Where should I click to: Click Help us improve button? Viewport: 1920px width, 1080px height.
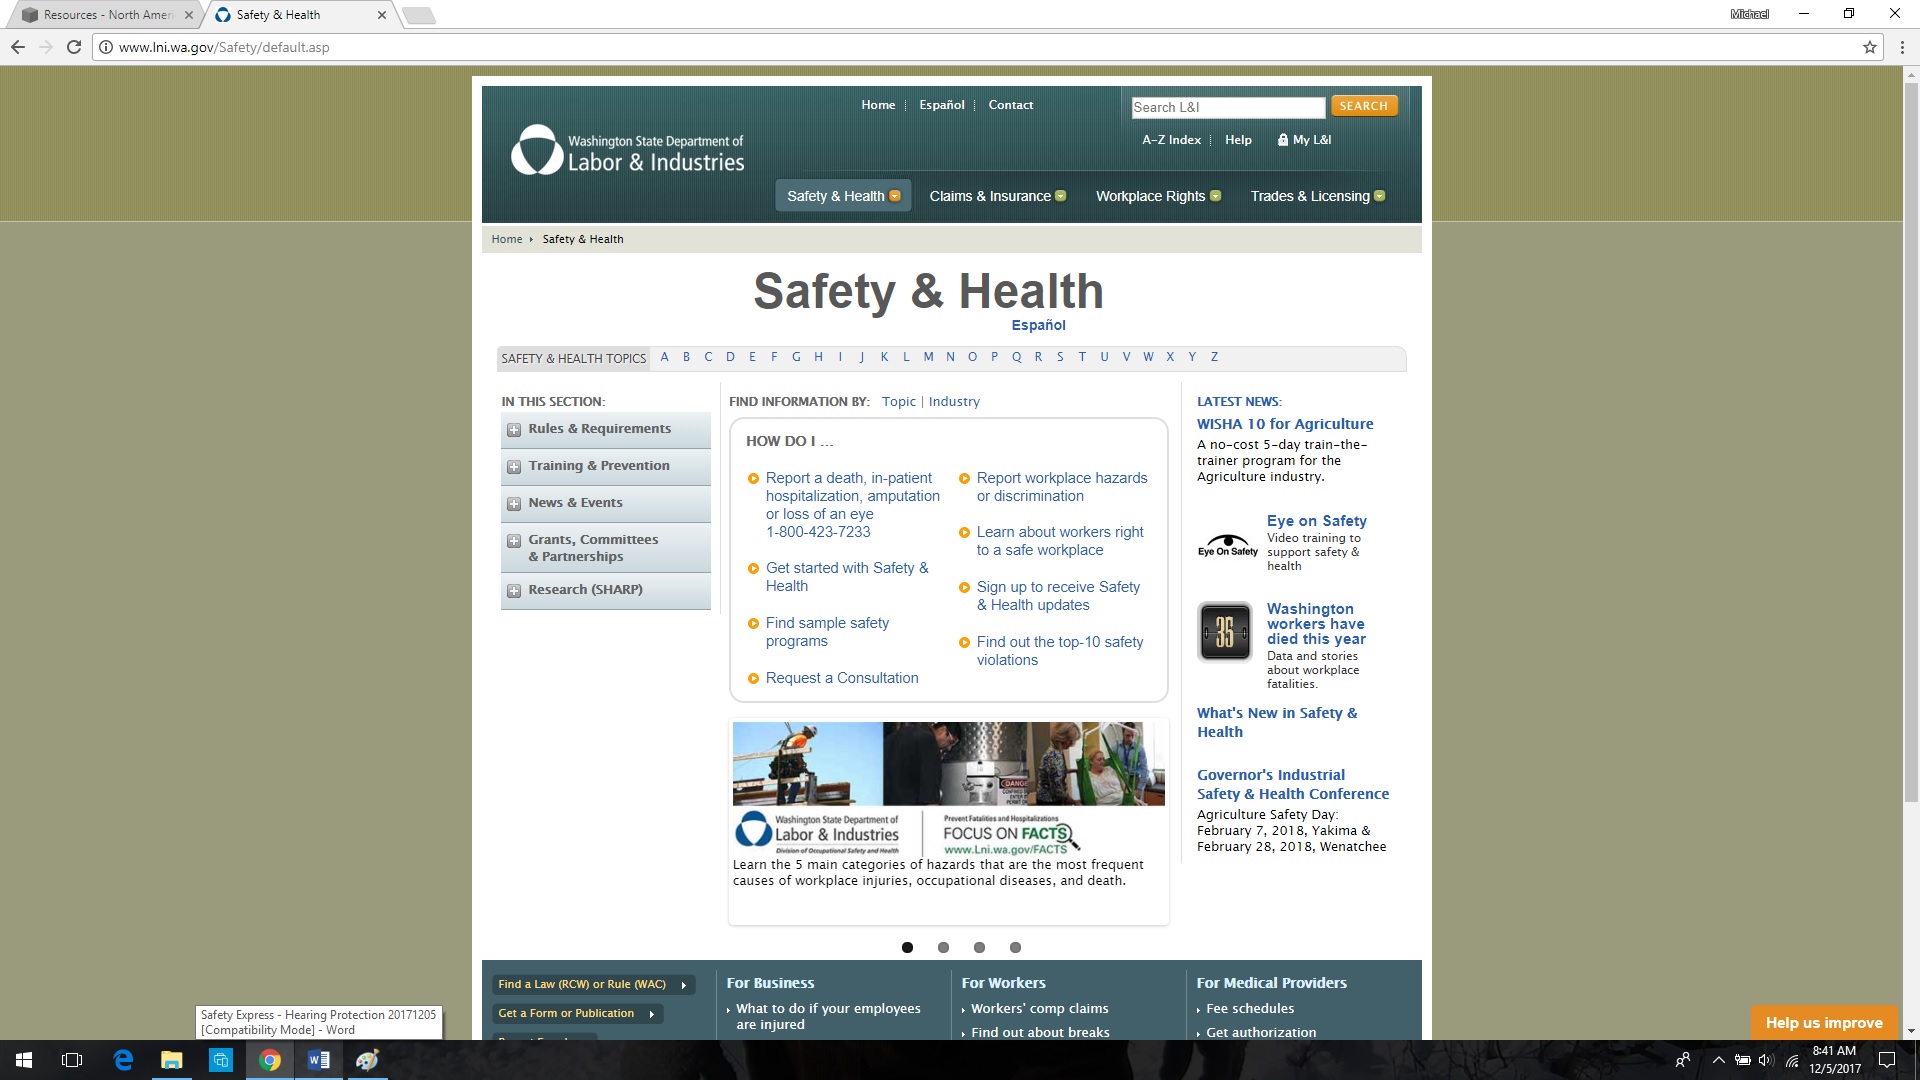(1824, 1023)
